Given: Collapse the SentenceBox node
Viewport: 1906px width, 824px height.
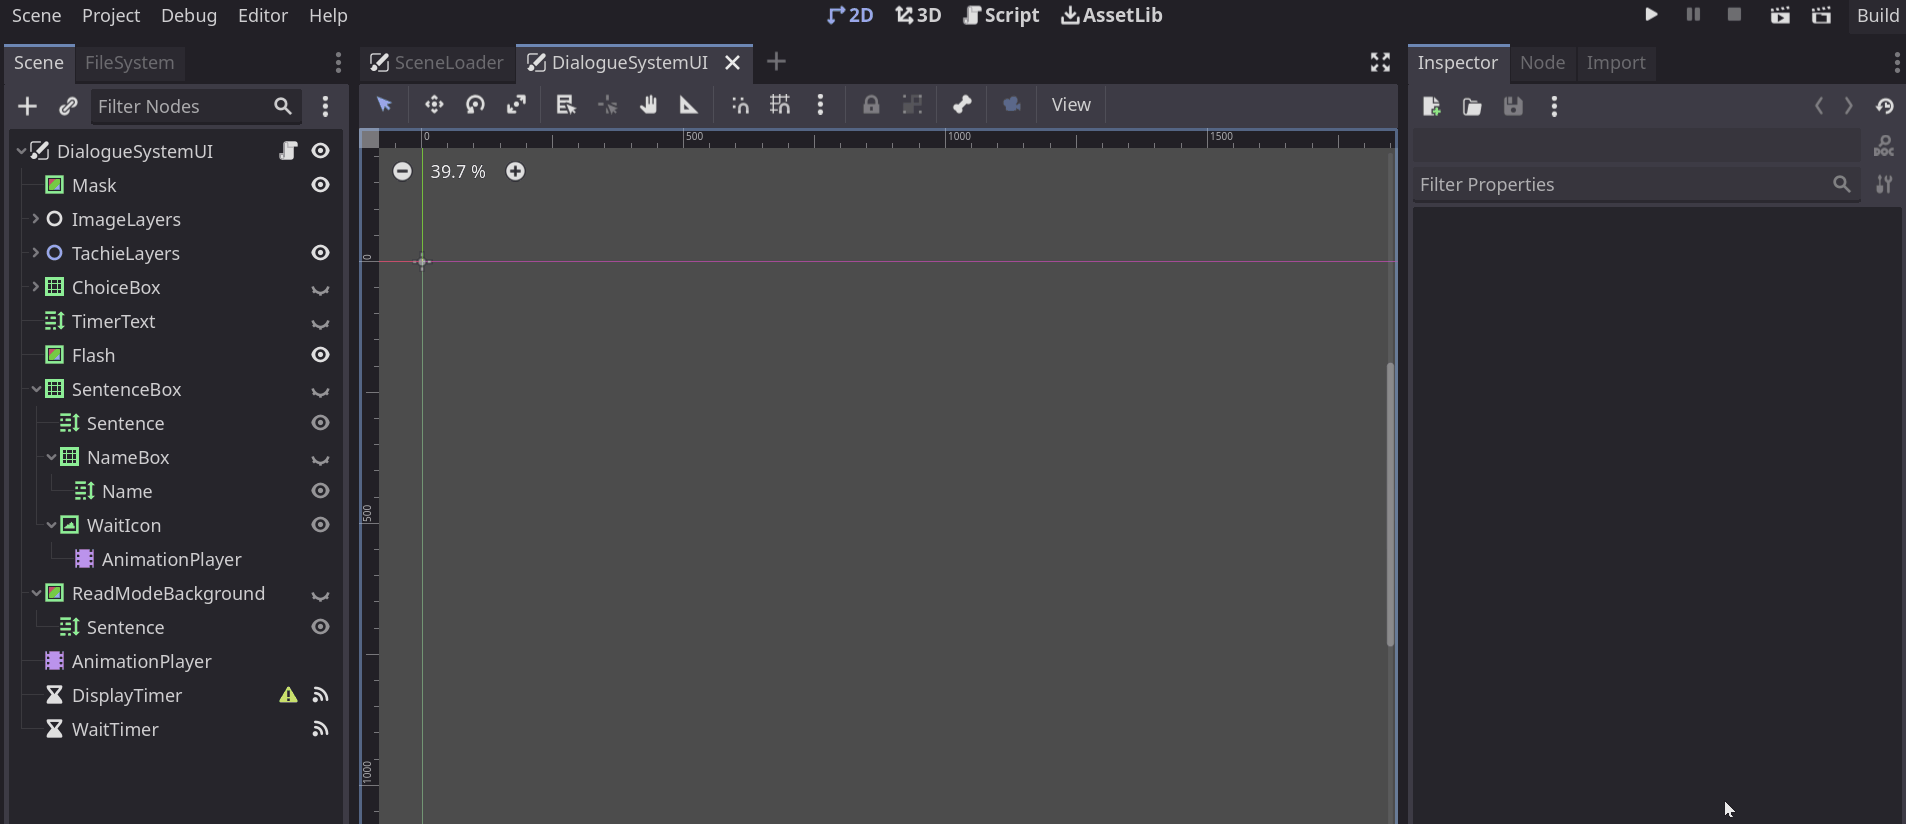Looking at the screenshot, I should pos(36,389).
